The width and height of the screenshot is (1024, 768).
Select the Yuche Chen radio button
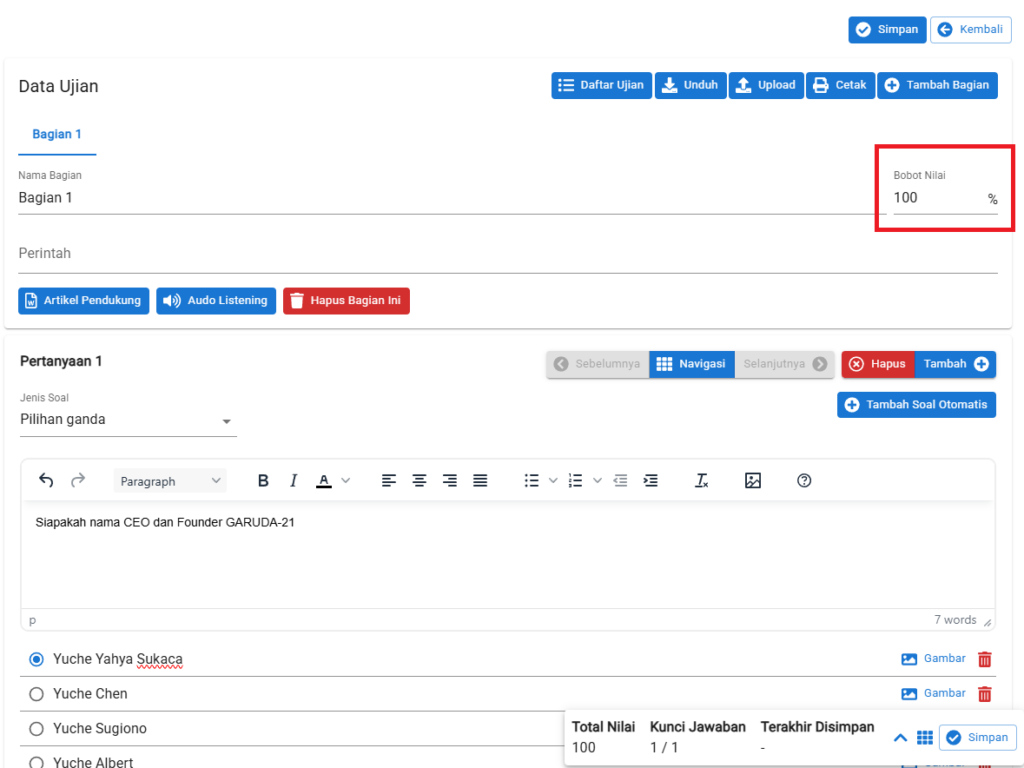tap(37, 694)
